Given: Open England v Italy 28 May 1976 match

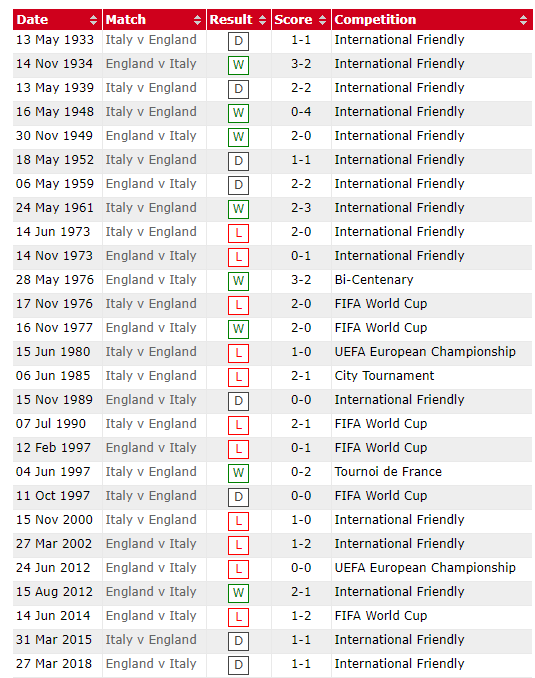Looking at the screenshot, I should [151, 280].
